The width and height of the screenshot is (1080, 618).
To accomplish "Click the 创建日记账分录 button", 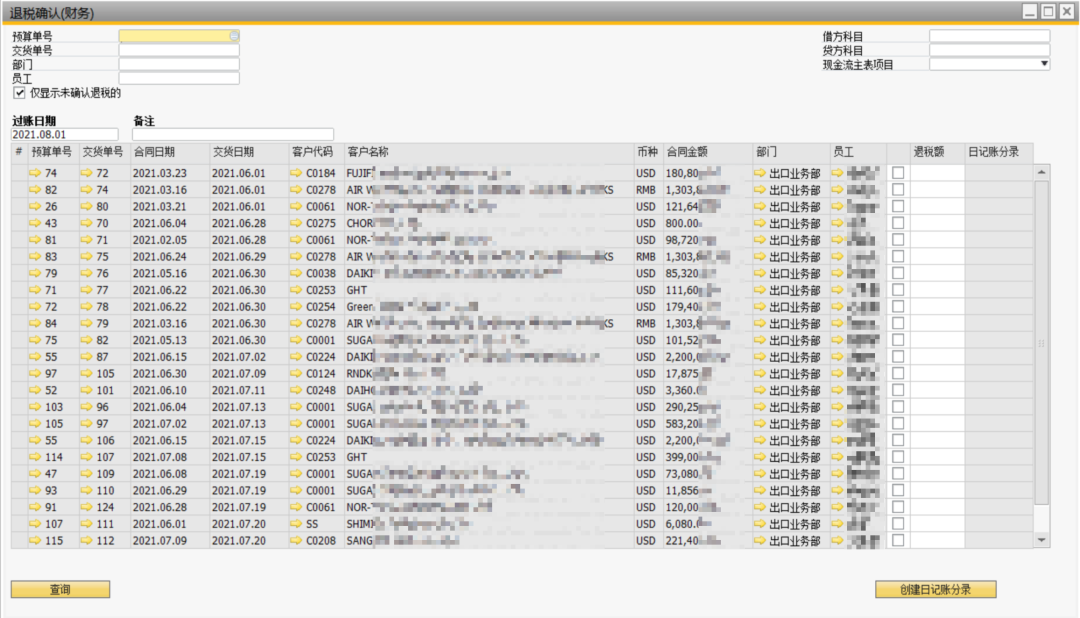I will tap(935, 589).
